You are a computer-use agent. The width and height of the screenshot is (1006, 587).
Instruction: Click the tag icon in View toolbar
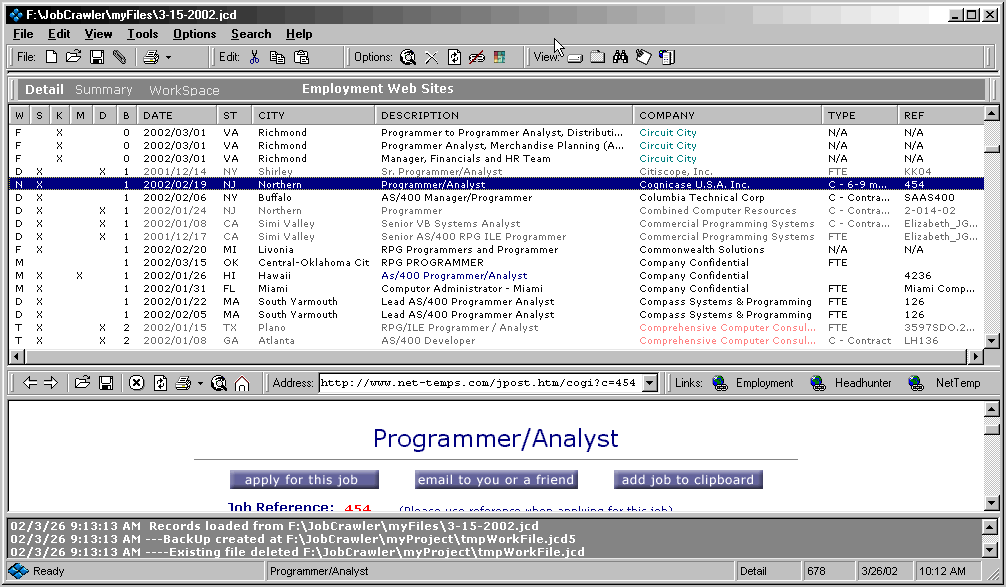click(x=644, y=57)
